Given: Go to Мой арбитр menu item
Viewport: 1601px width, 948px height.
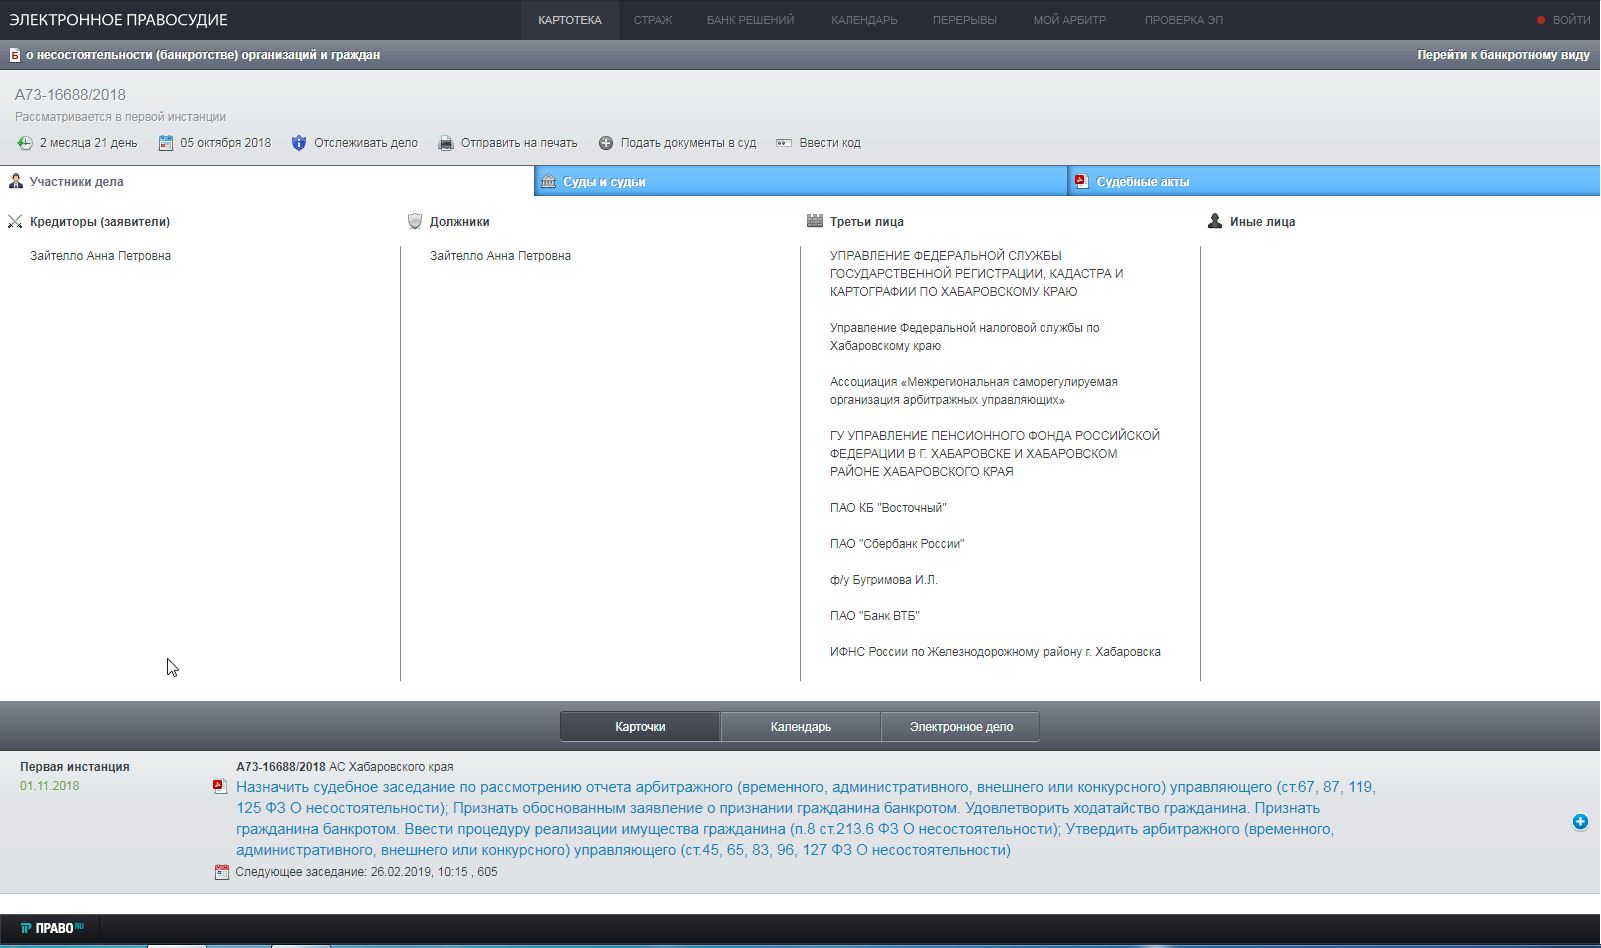Looking at the screenshot, I should coord(1069,20).
